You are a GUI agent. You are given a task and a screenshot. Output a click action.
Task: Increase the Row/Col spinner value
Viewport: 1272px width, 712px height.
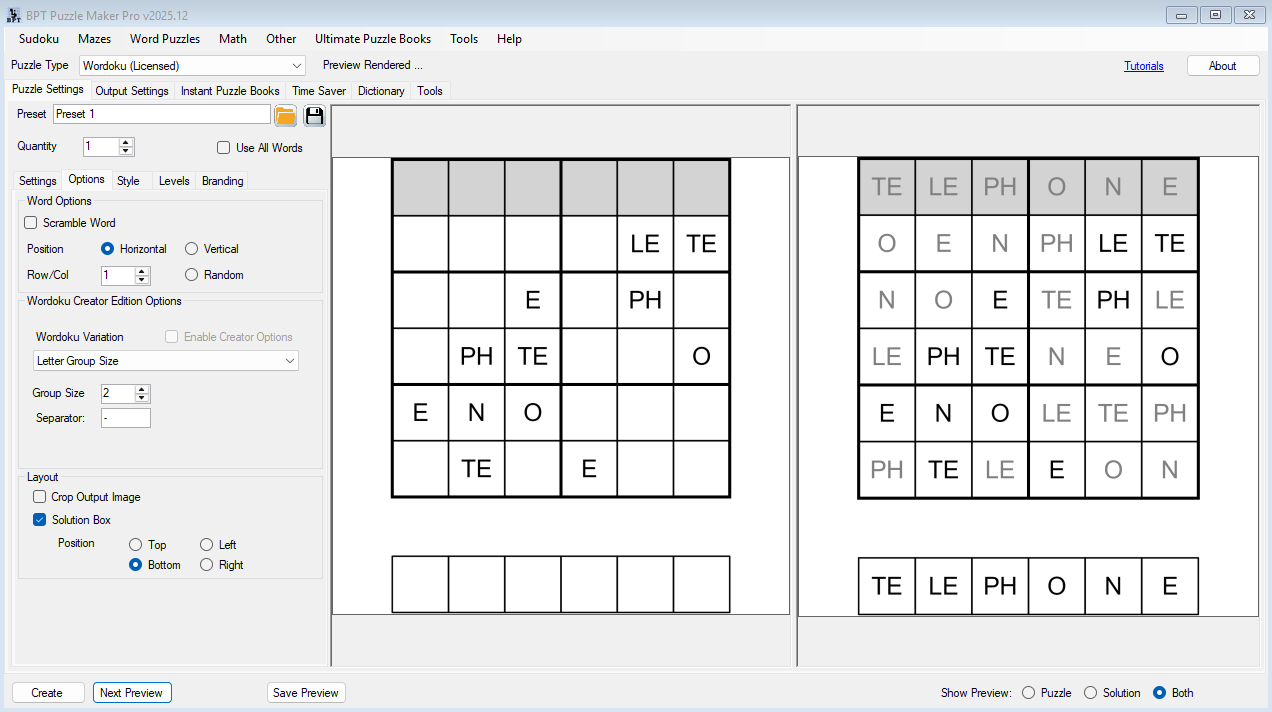coord(142,271)
